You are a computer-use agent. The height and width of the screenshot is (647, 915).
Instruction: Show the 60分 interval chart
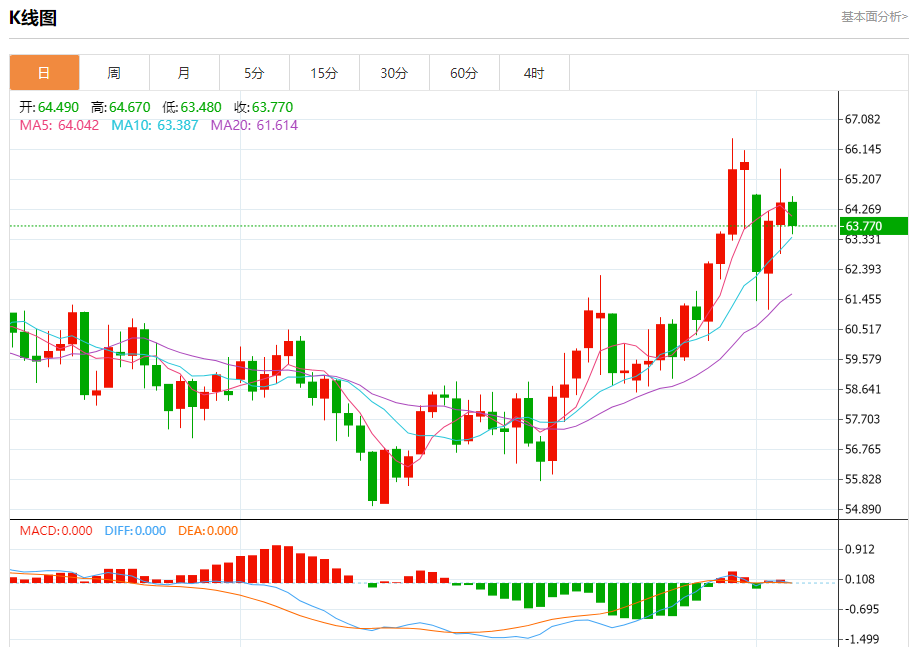click(x=464, y=73)
